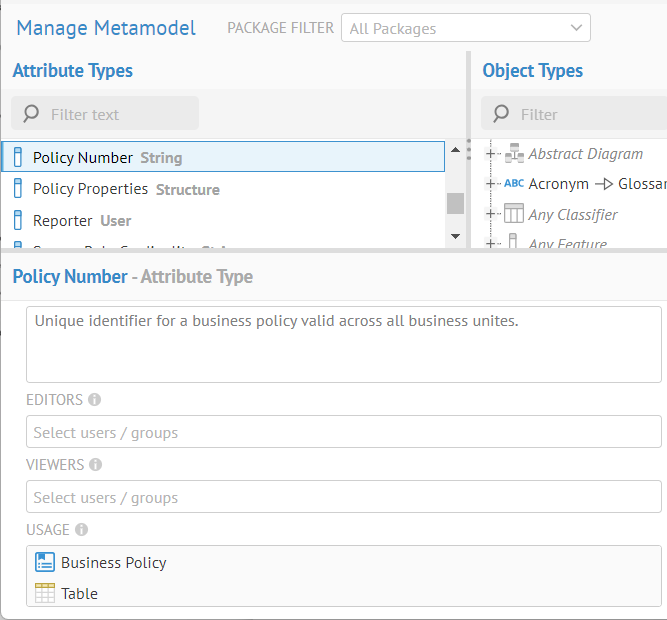
Task: Expand the Acronym tree node
Action: click(491, 184)
